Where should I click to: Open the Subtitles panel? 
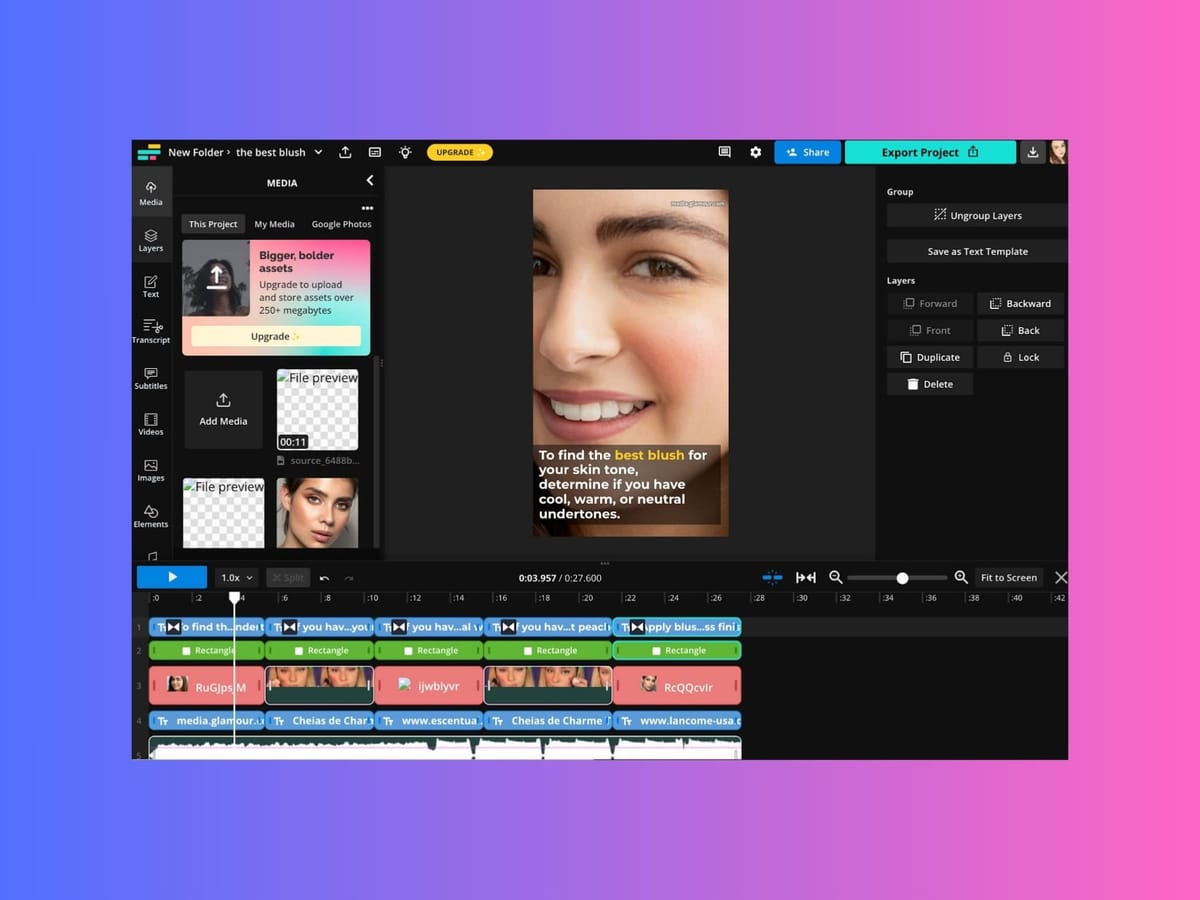pyautogui.click(x=151, y=378)
